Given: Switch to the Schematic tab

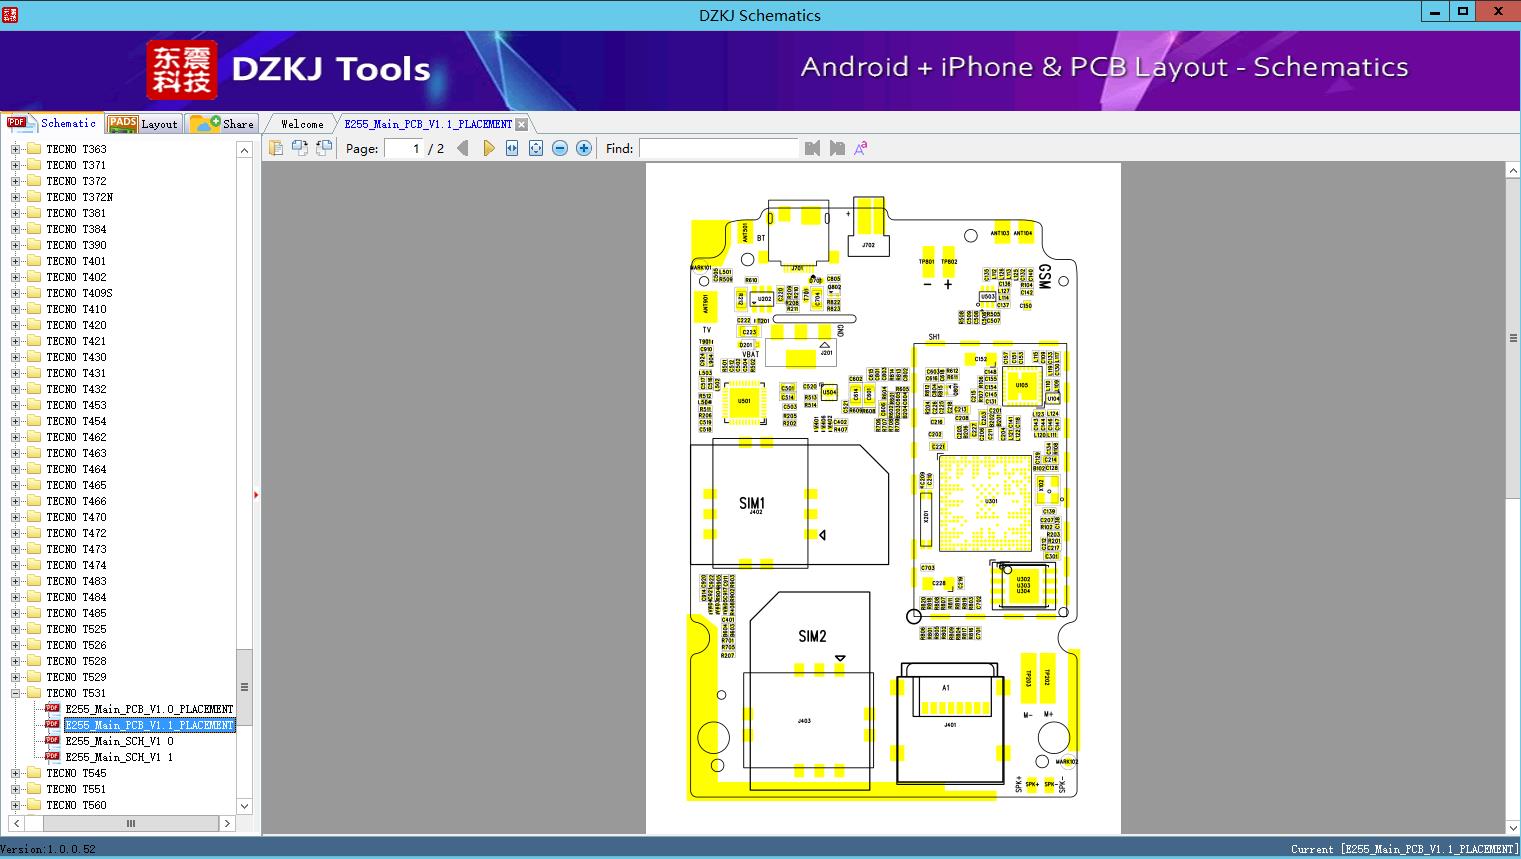Looking at the screenshot, I should 52,123.
